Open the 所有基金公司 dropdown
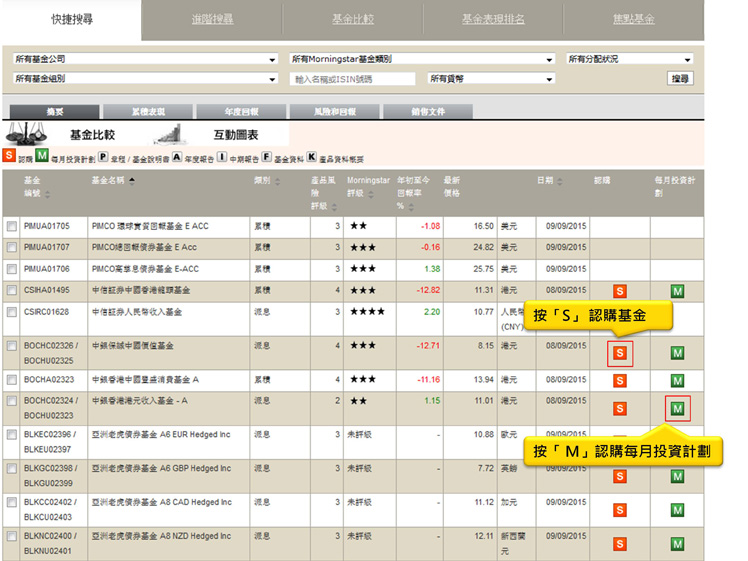This screenshot has height=561, width=748. (x=145, y=59)
